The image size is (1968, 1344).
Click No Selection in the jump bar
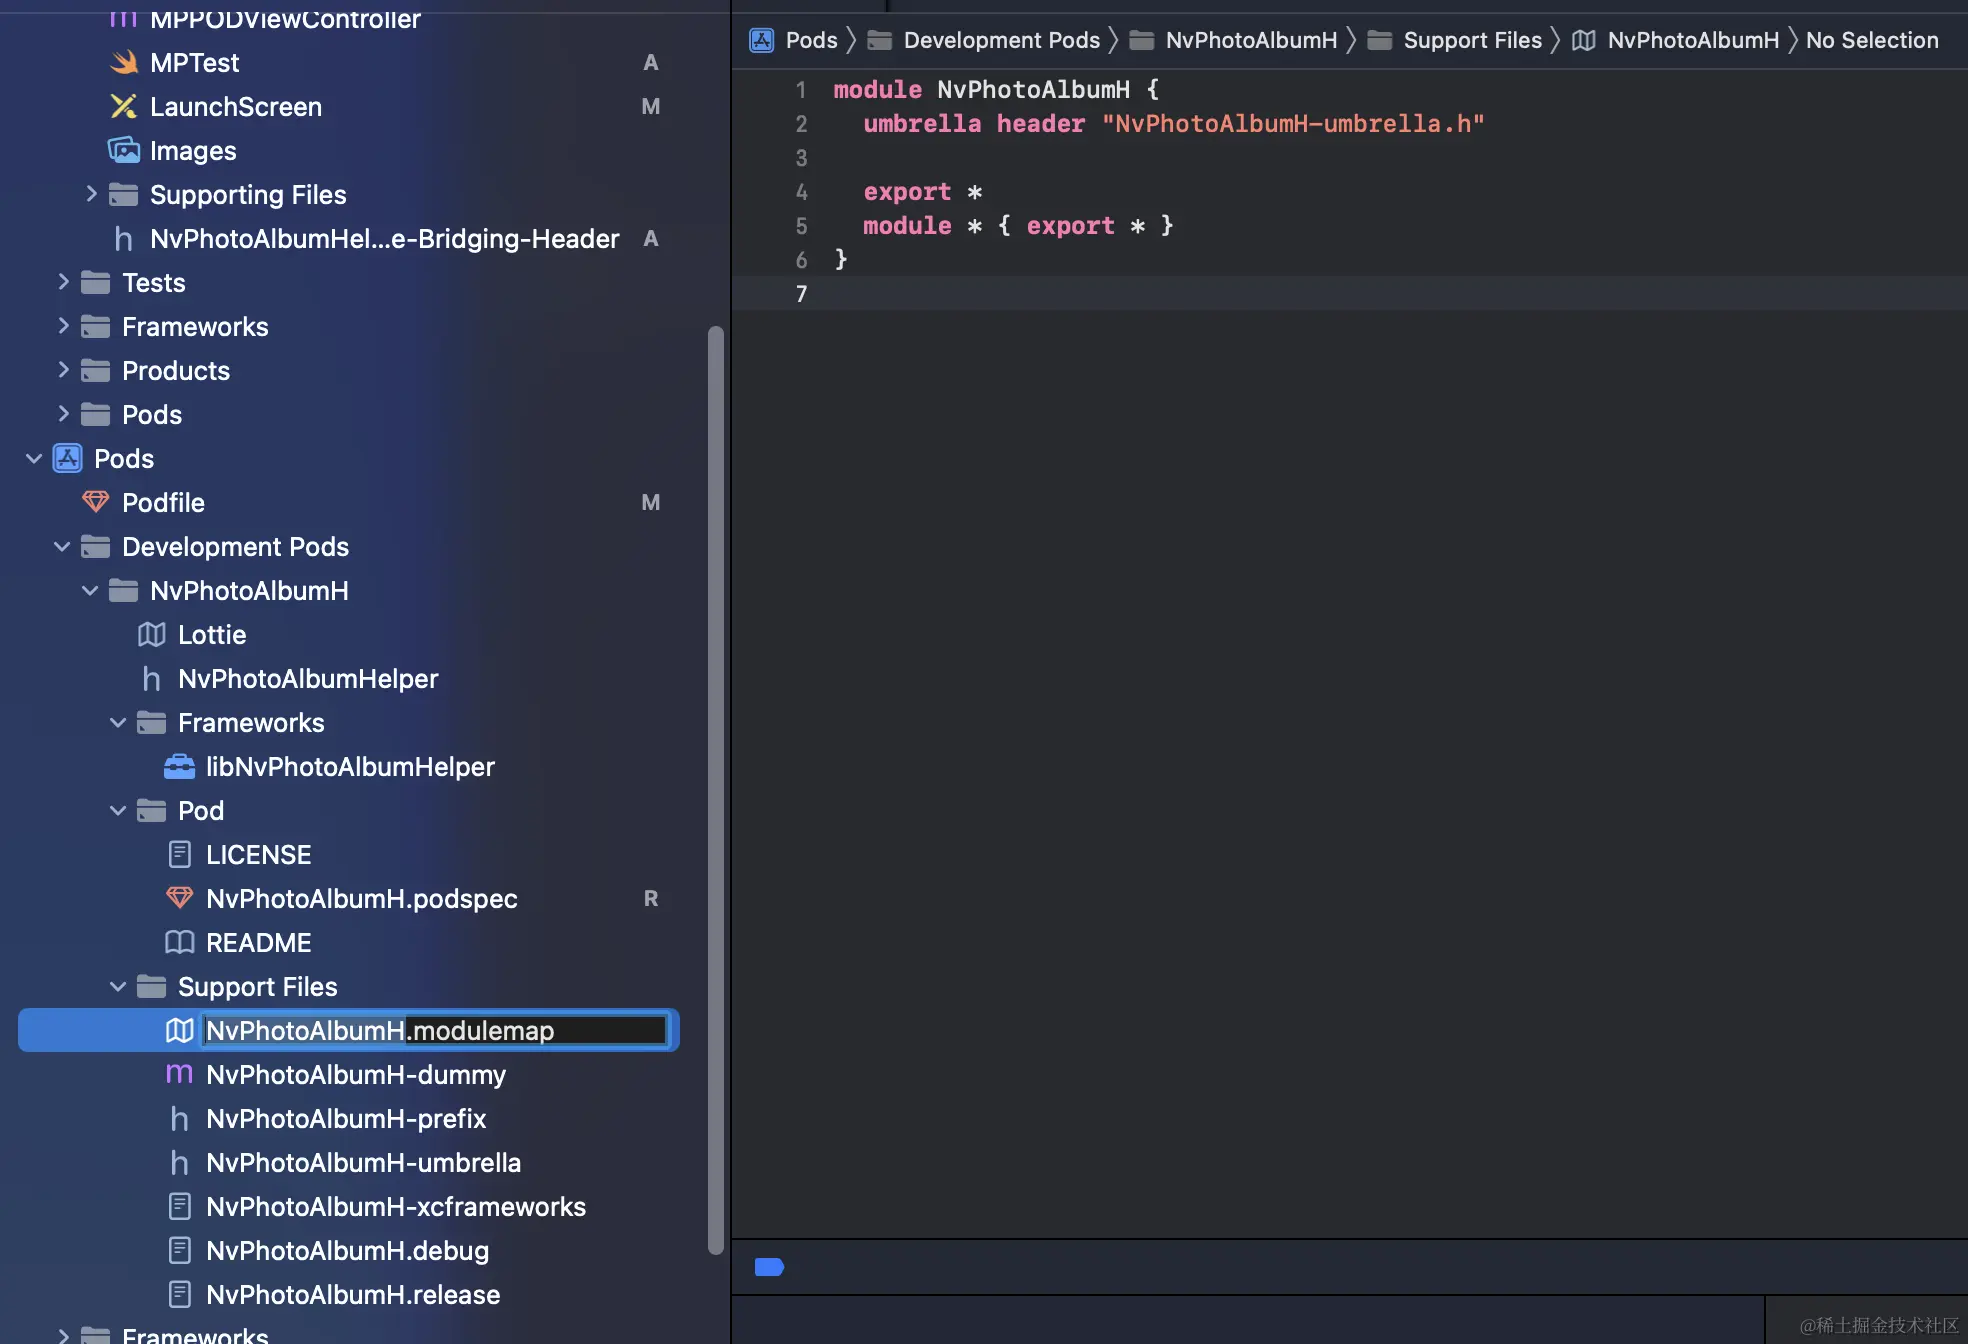click(x=1871, y=40)
